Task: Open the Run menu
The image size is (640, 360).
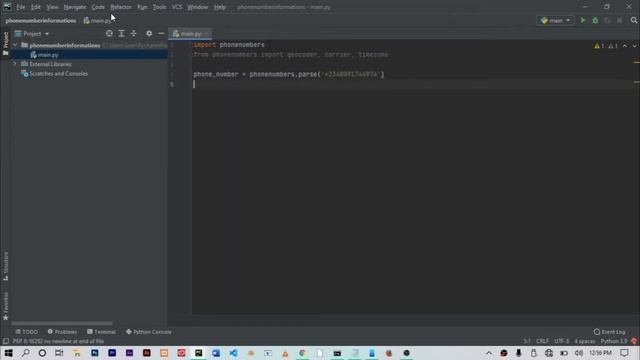Action: [142, 7]
